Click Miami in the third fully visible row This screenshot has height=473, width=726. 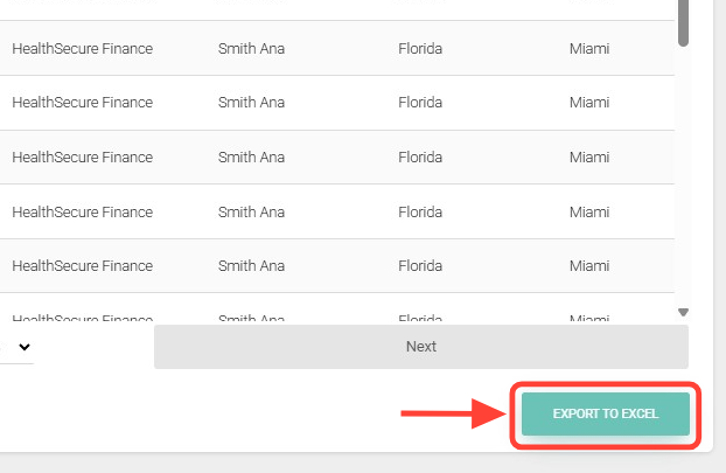click(x=589, y=157)
